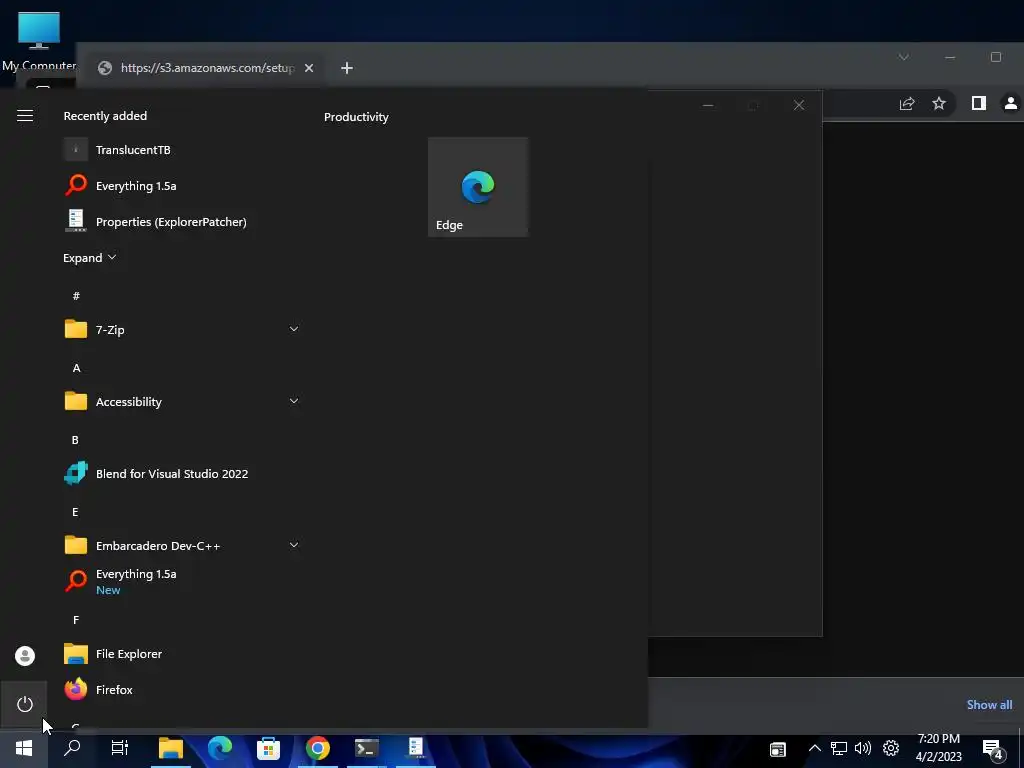This screenshot has height=768, width=1024.
Task: Expand the Recently added list
Action: [89, 257]
